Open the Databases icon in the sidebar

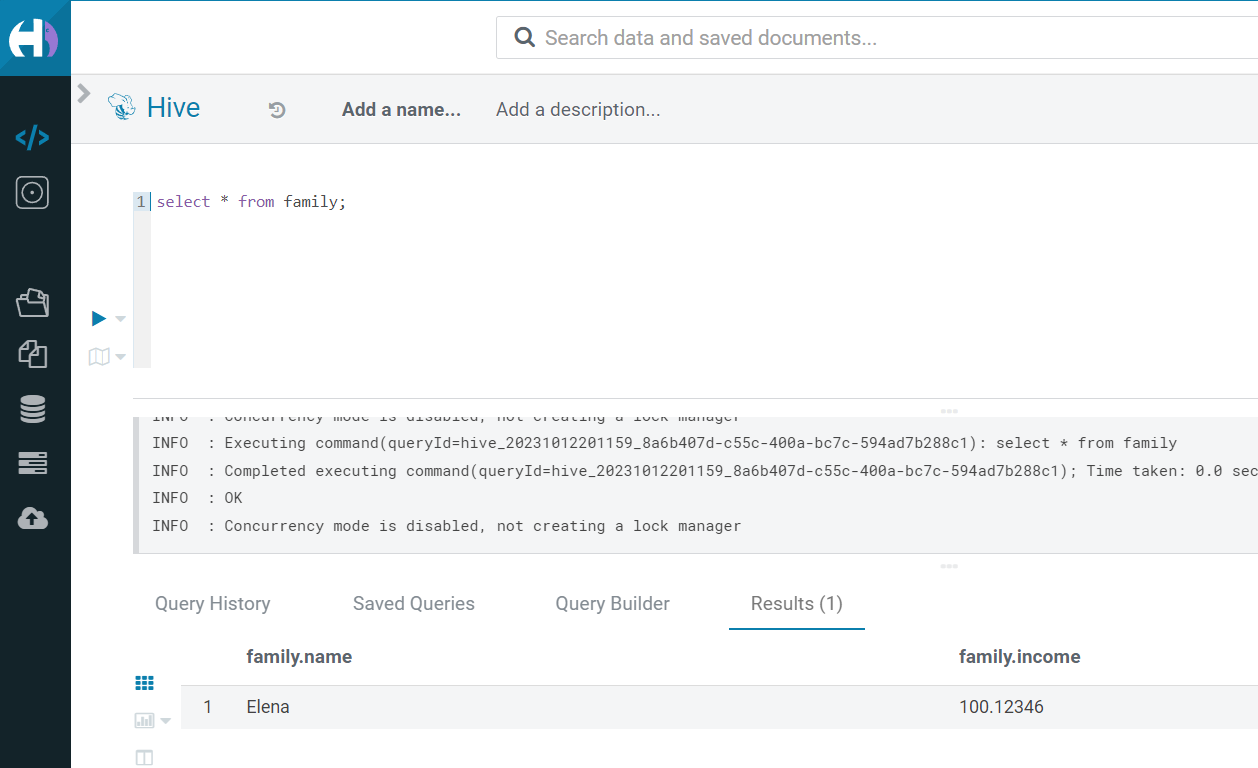32,408
